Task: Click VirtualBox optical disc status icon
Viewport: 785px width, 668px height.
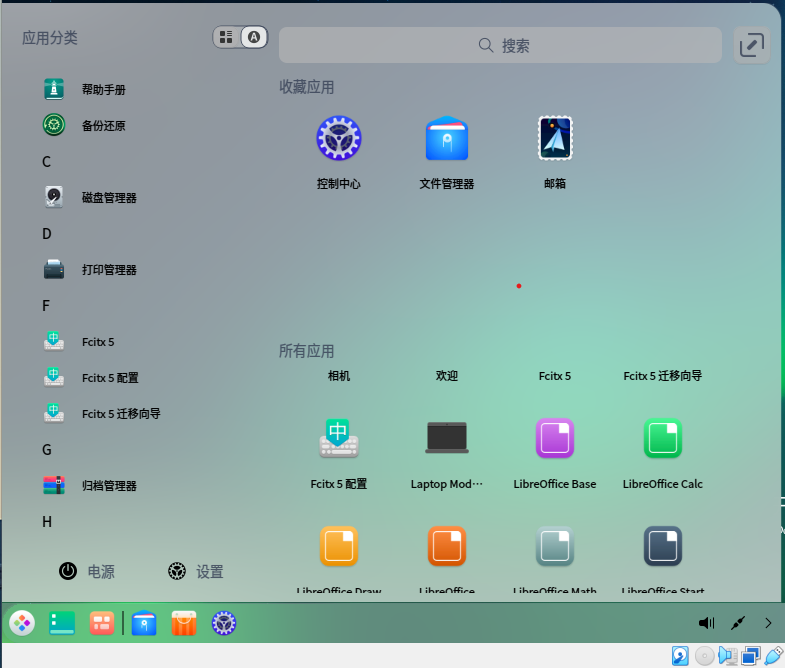Action: (x=704, y=655)
